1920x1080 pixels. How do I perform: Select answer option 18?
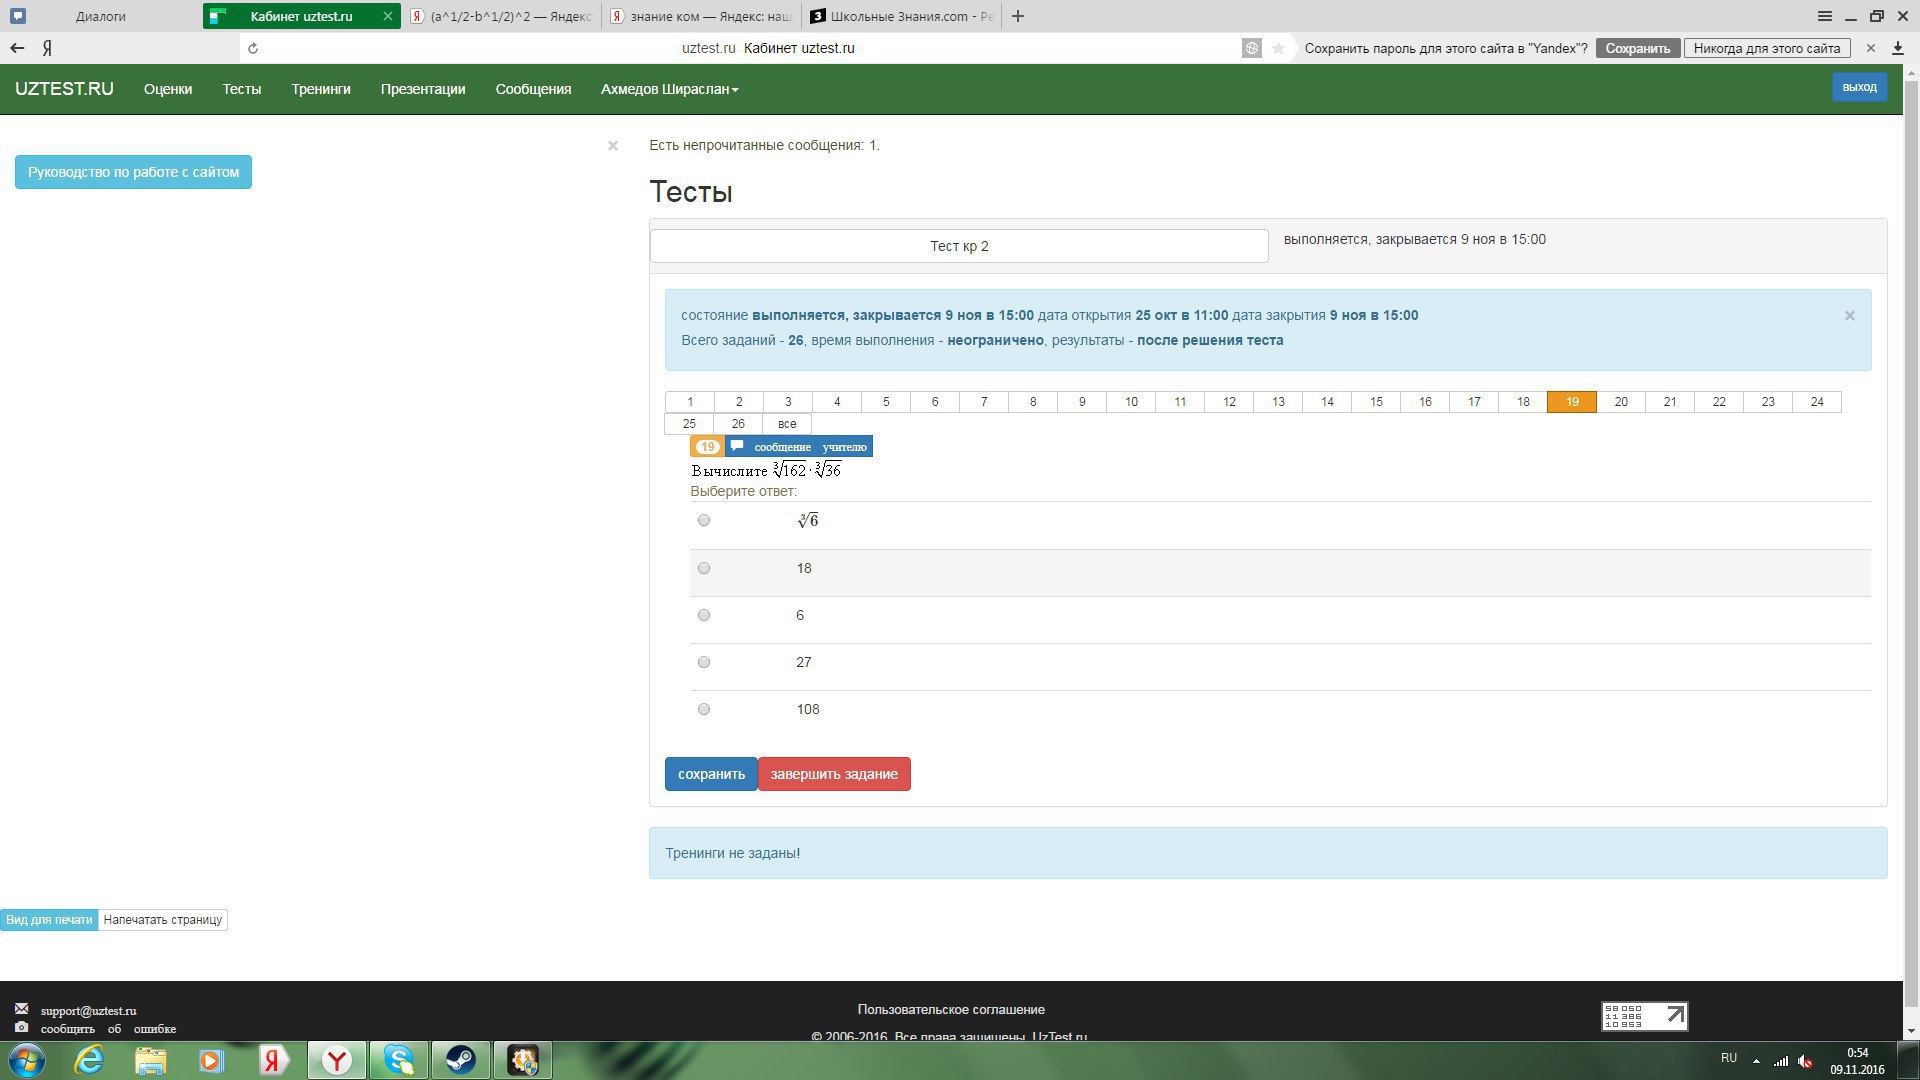pyautogui.click(x=704, y=568)
